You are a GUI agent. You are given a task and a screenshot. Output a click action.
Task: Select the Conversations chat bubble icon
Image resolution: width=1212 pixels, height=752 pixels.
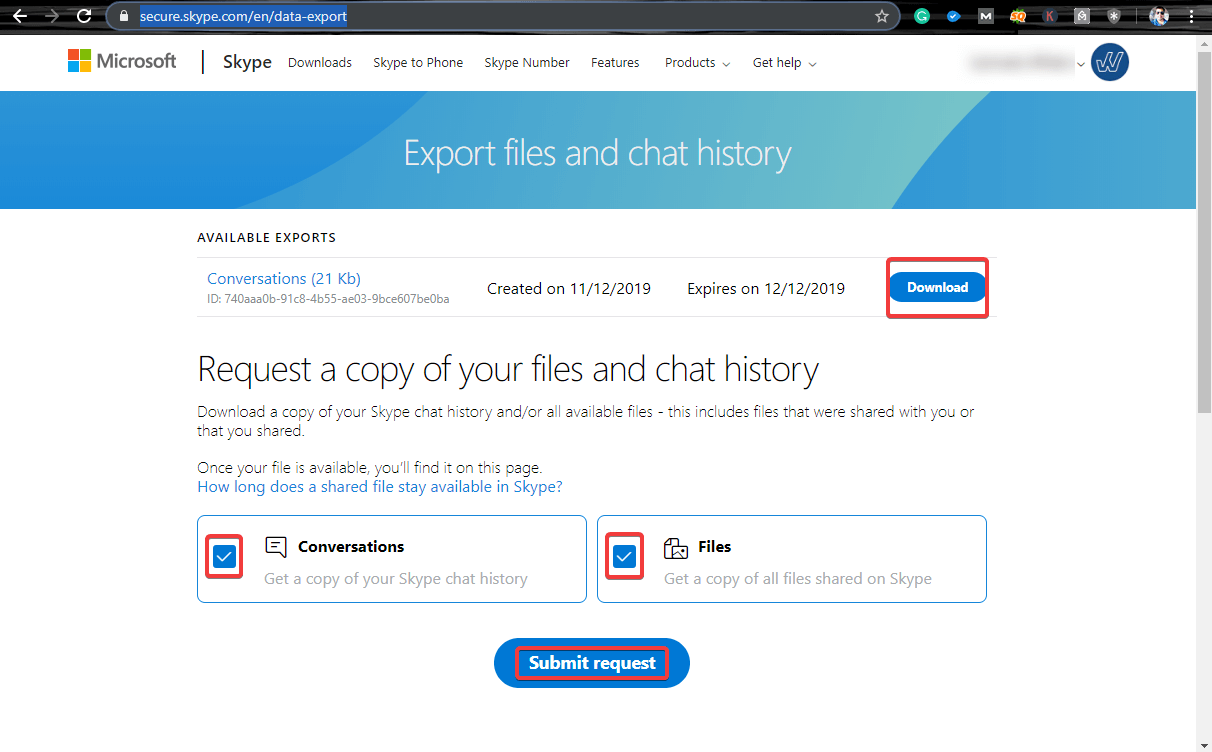(275, 545)
